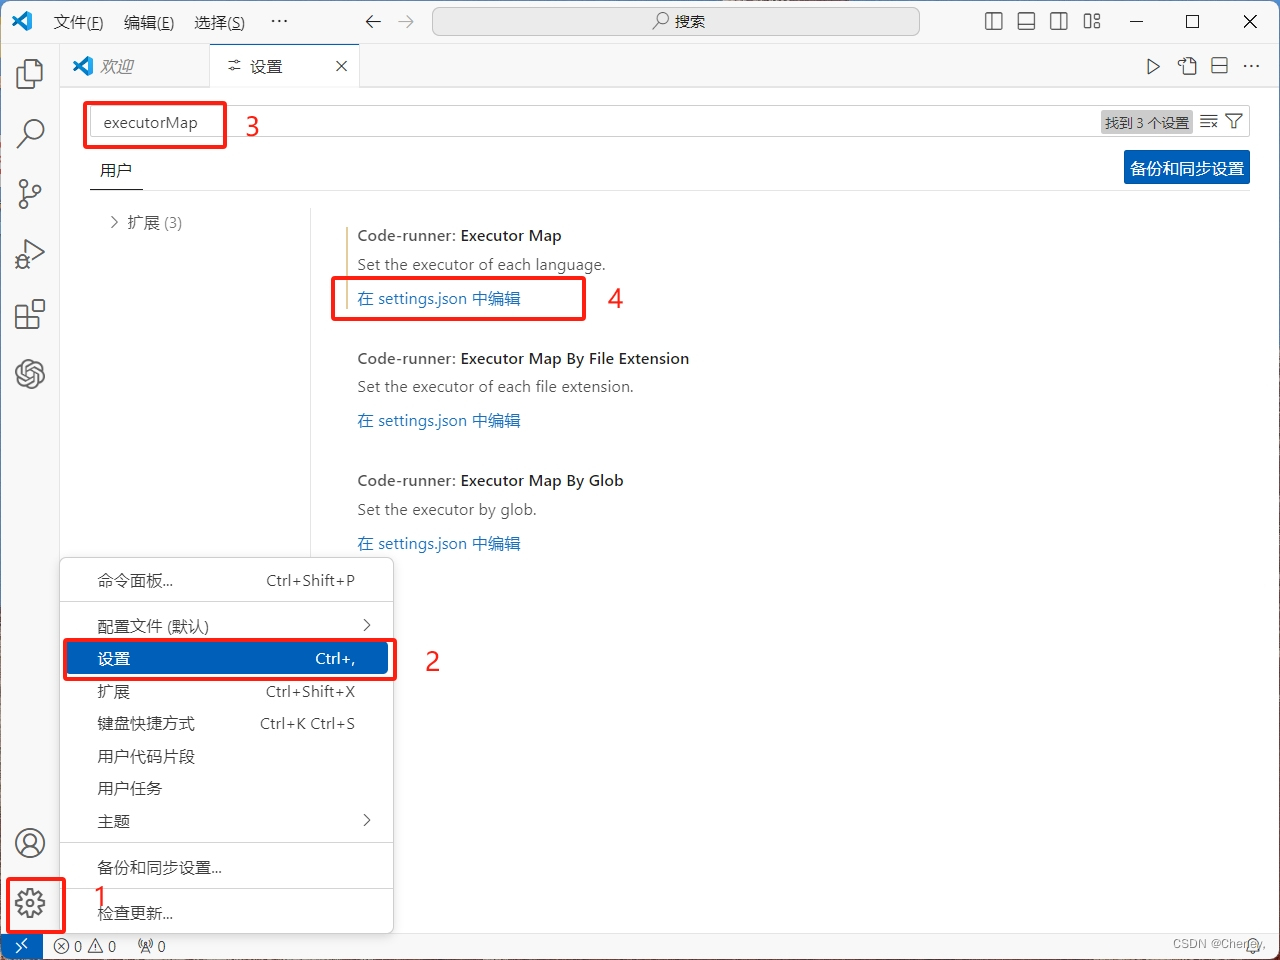Open settings JSON file icon
The height and width of the screenshot is (960, 1280).
point(1187,66)
